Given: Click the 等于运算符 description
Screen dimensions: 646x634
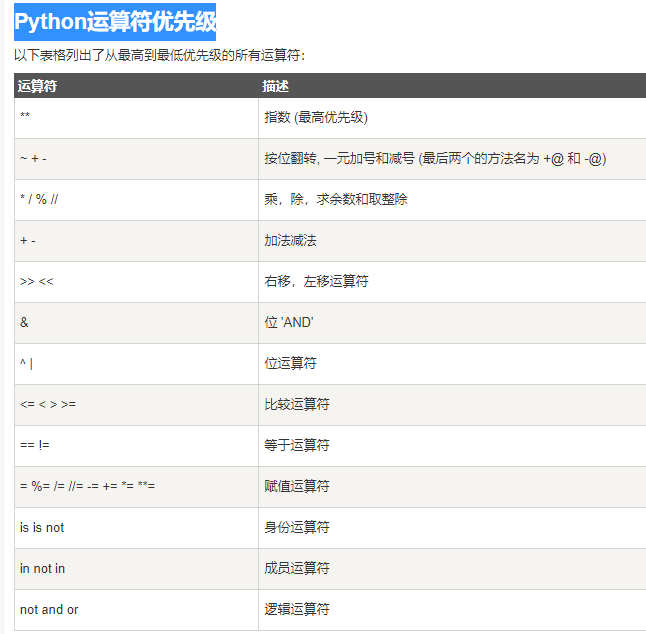Looking at the screenshot, I should pyautogui.click(x=297, y=445).
